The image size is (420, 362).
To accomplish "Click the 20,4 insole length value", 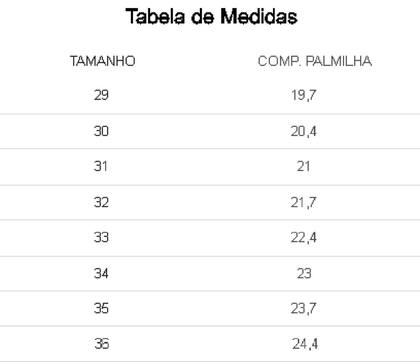I will (303, 131).
